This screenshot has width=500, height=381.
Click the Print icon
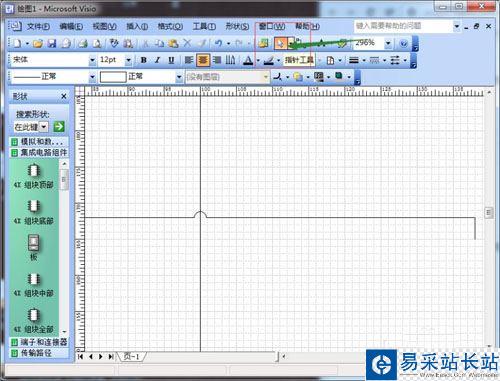tap(83, 43)
